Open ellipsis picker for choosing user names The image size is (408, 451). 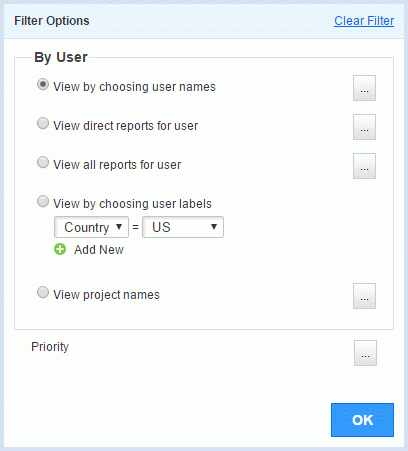[x=364, y=88]
